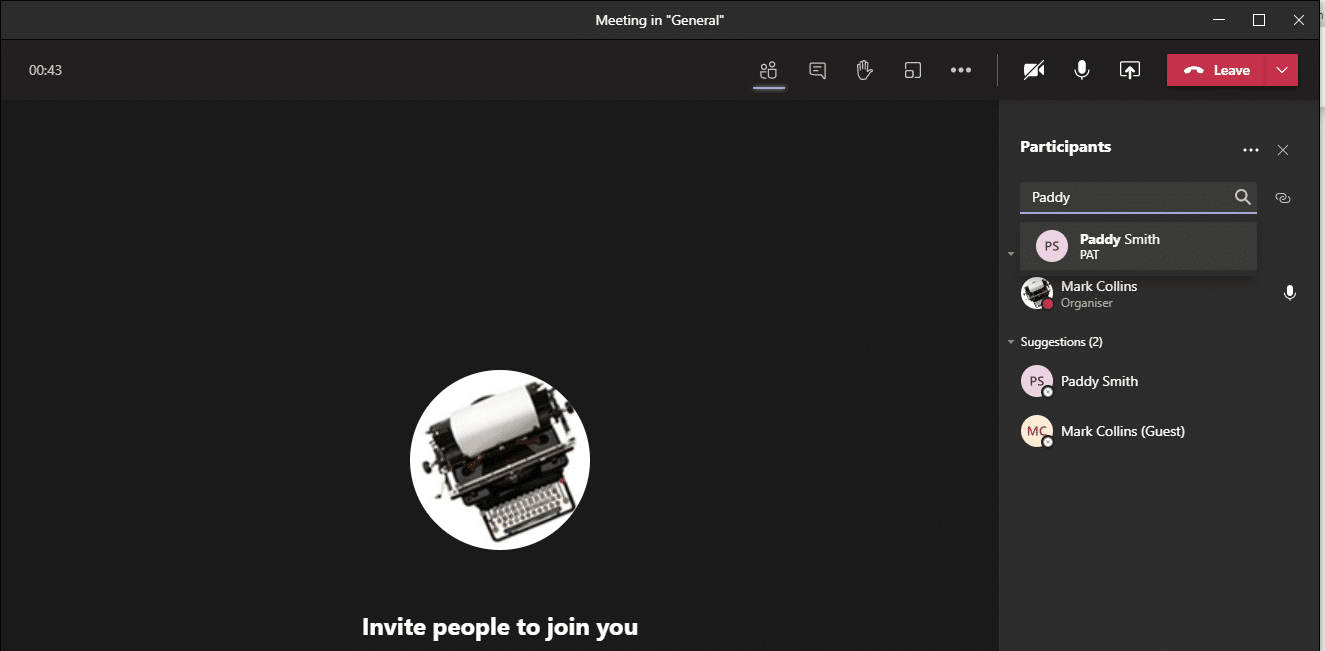The width and height of the screenshot is (1325, 651).
Task: Turn the camera on
Action: tap(1034, 70)
